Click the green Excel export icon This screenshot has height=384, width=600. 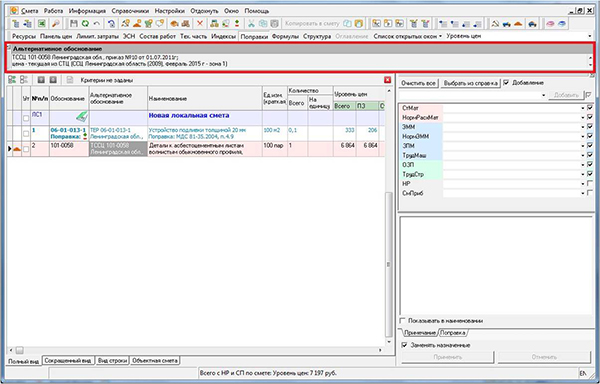(x=41, y=24)
